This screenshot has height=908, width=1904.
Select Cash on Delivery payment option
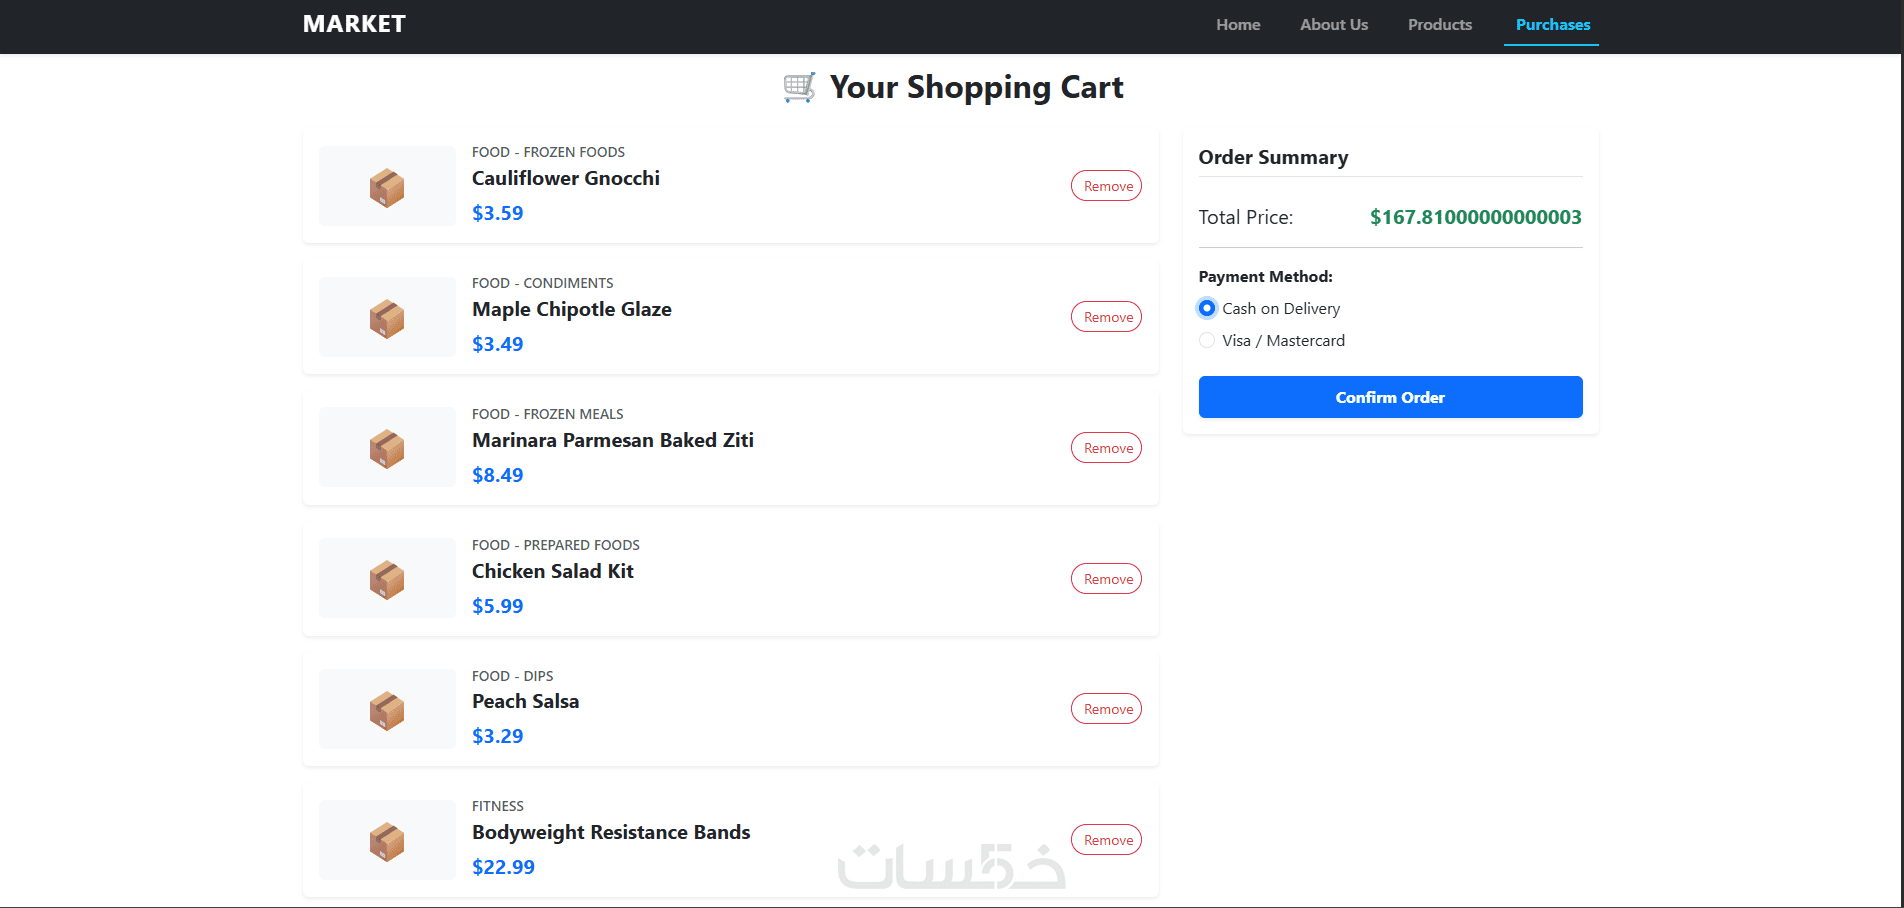click(1207, 308)
